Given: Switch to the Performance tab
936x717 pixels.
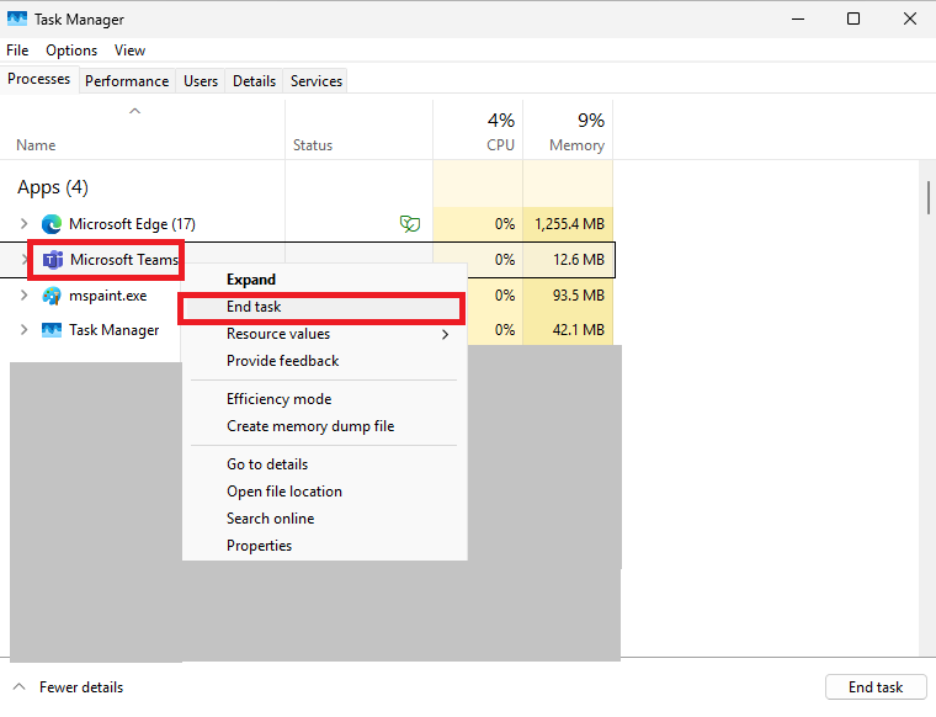Looking at the screenshot, I should (127, 81).
